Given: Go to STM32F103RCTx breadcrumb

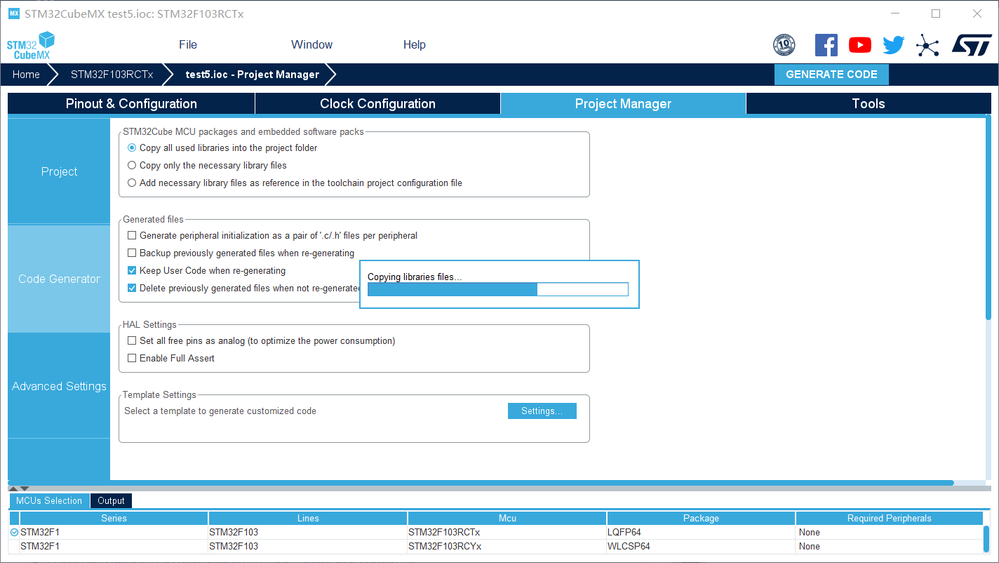Looking at the screenshot, I should pos(112,75).
